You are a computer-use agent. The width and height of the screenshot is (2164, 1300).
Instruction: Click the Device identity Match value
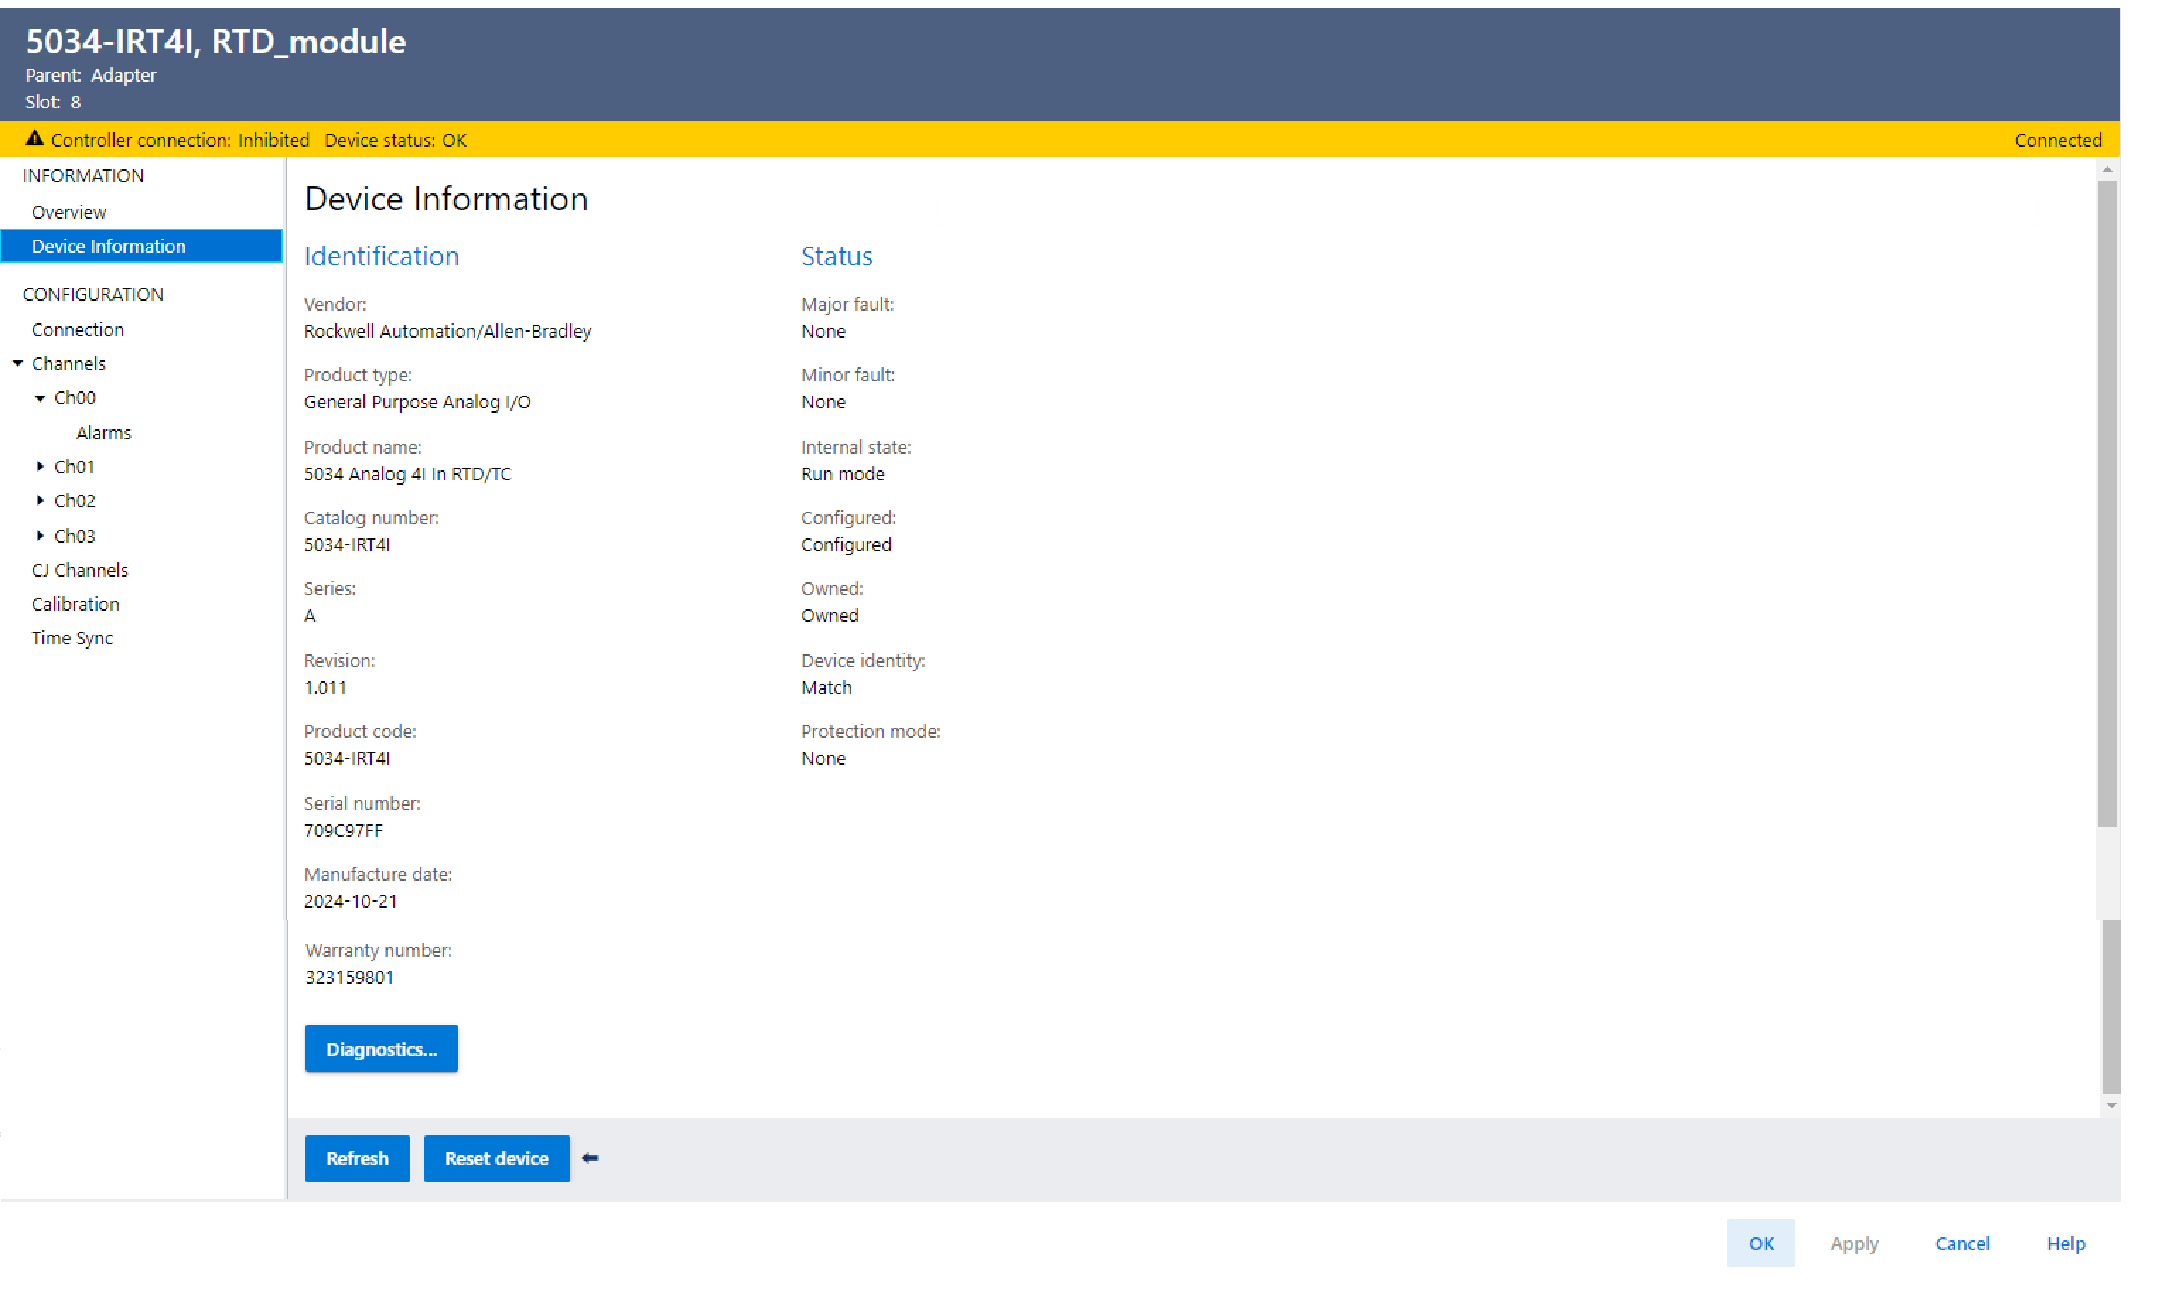point(826,687)
